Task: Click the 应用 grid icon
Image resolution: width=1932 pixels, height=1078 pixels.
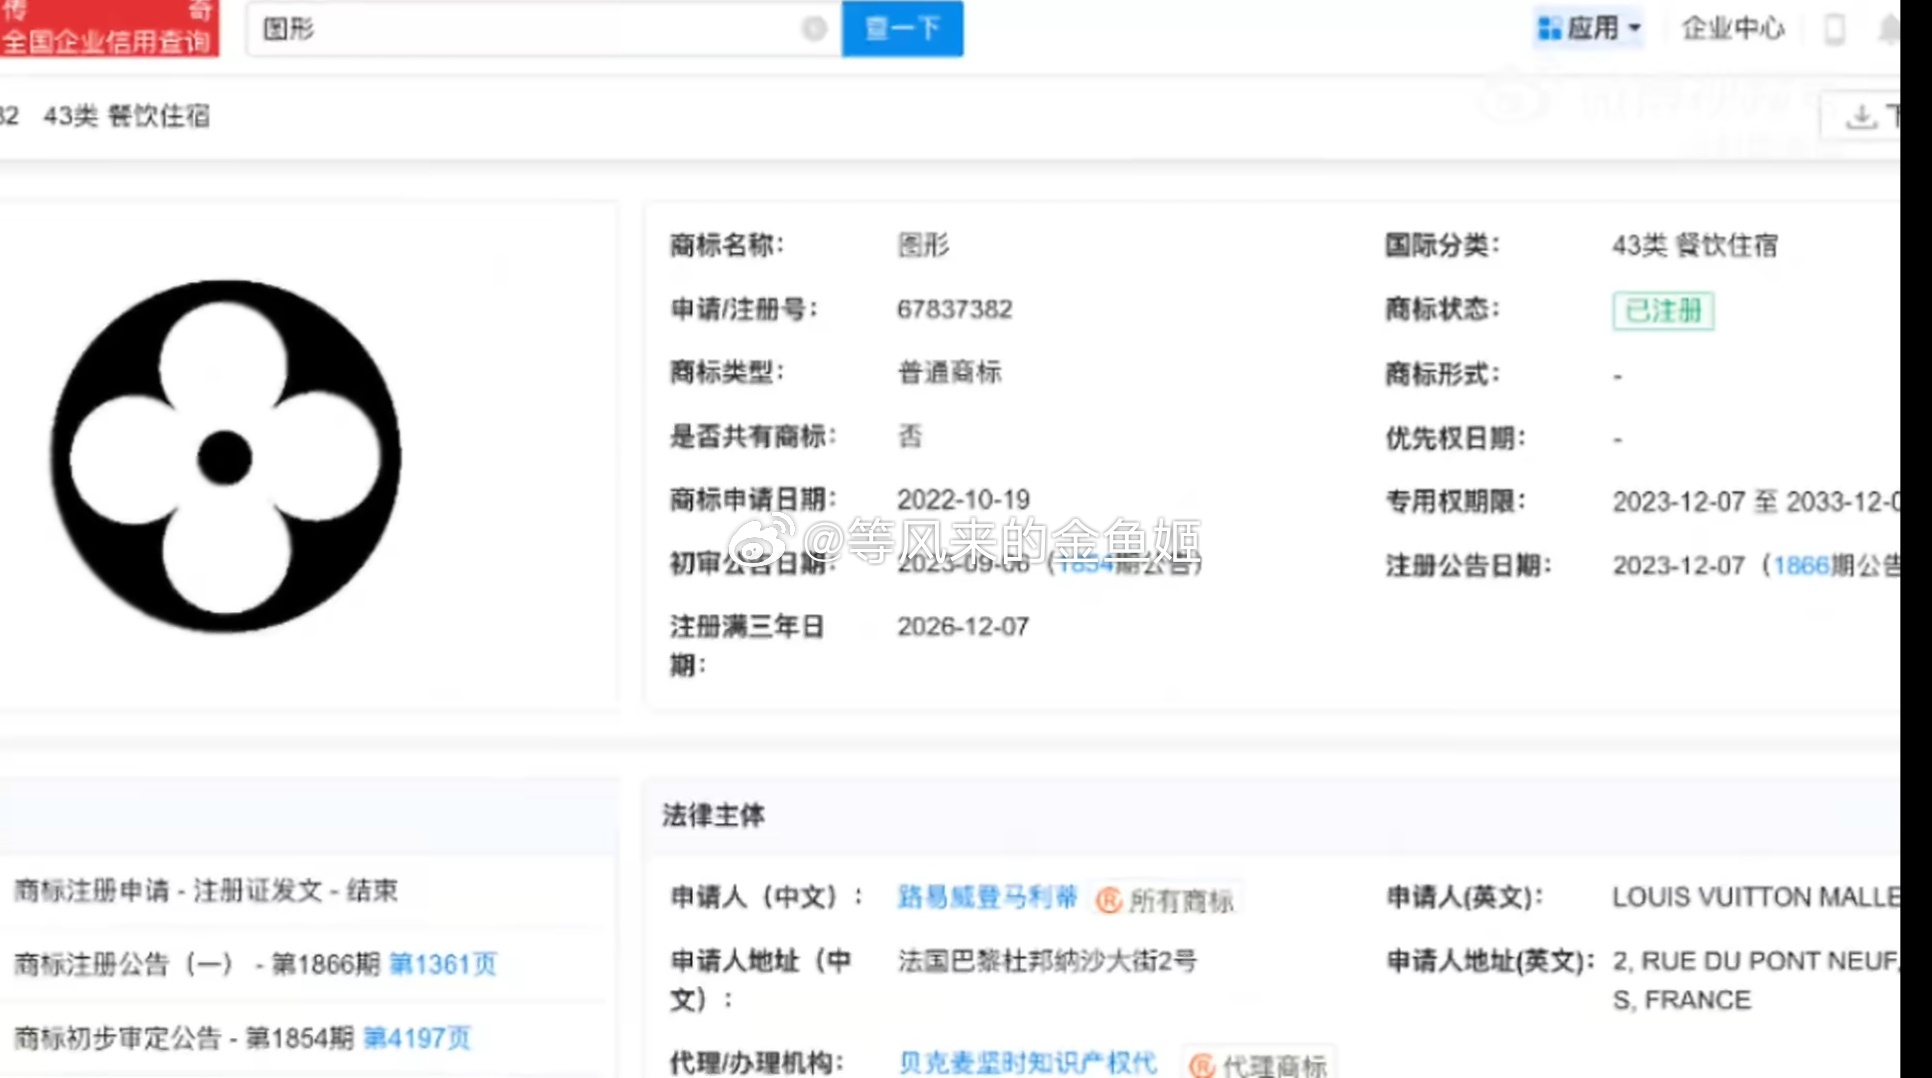Action: [1549, 29]
